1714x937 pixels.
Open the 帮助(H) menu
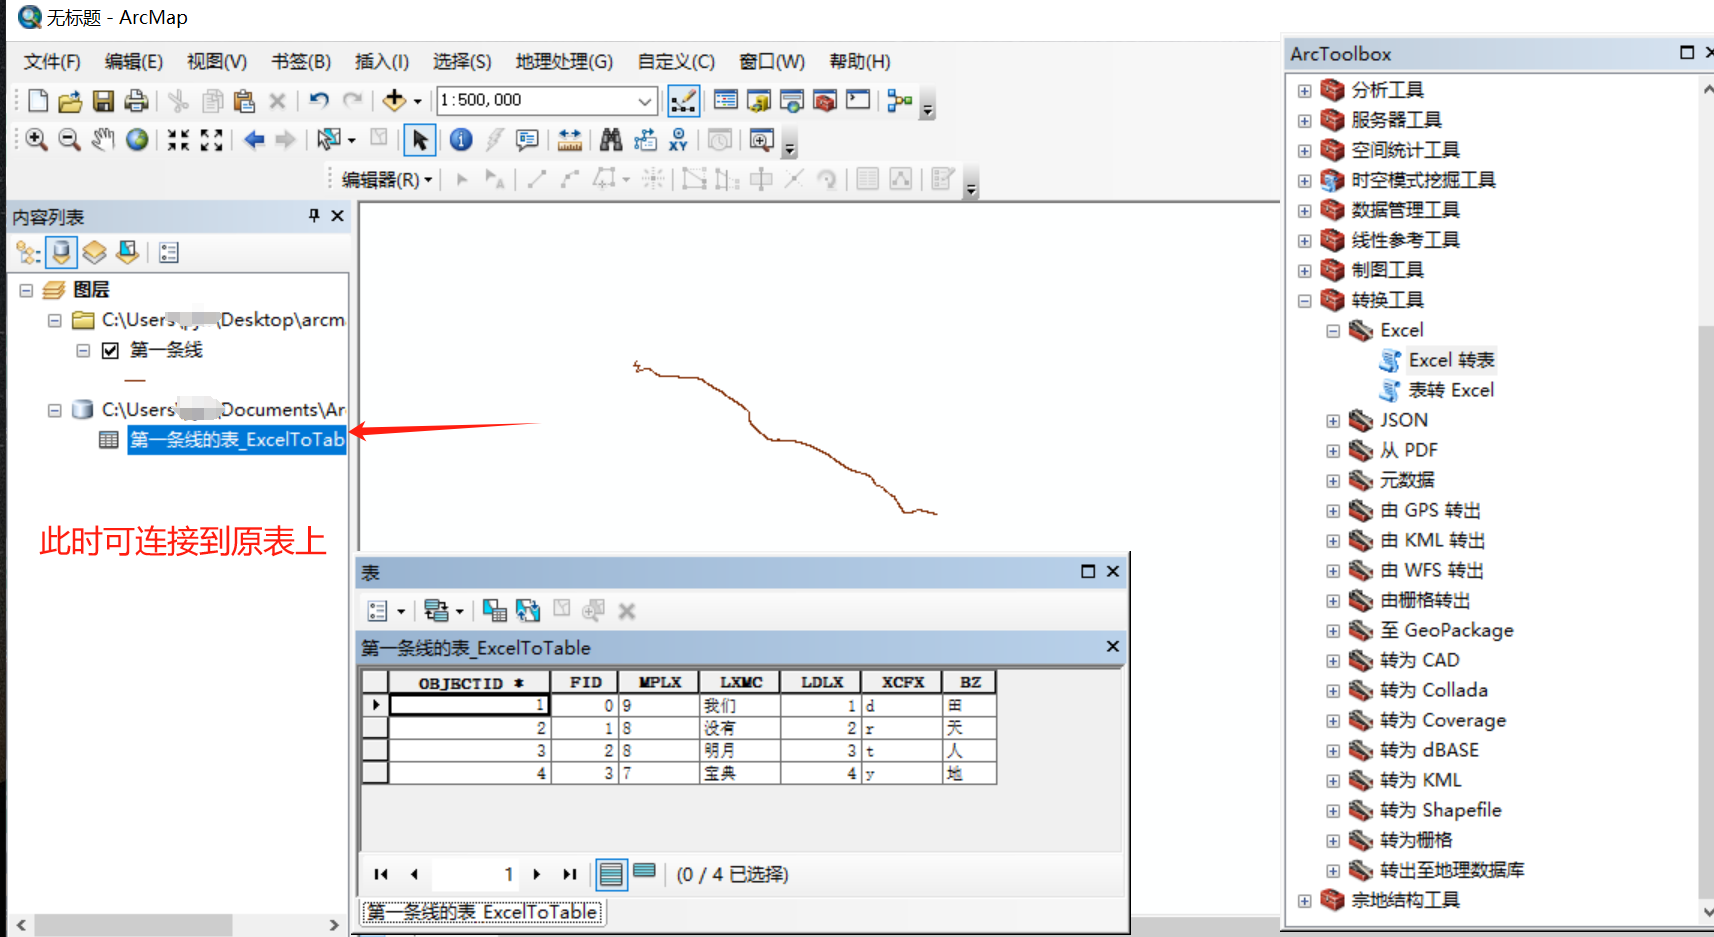tap(859, 62)
